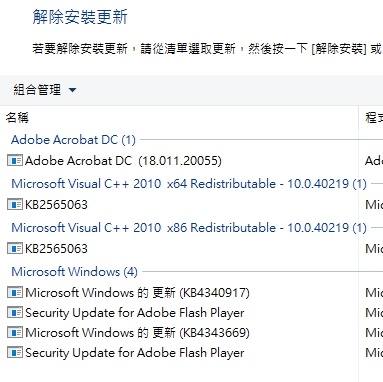Viewport: 383px width, 382px height.
Task: Click the partially visible 程式 column header
Action: (374, 117)
